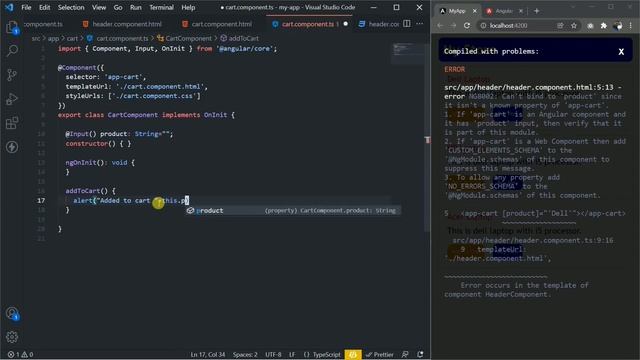Open the Go menu
640x360 pixels.
point(118,7)
